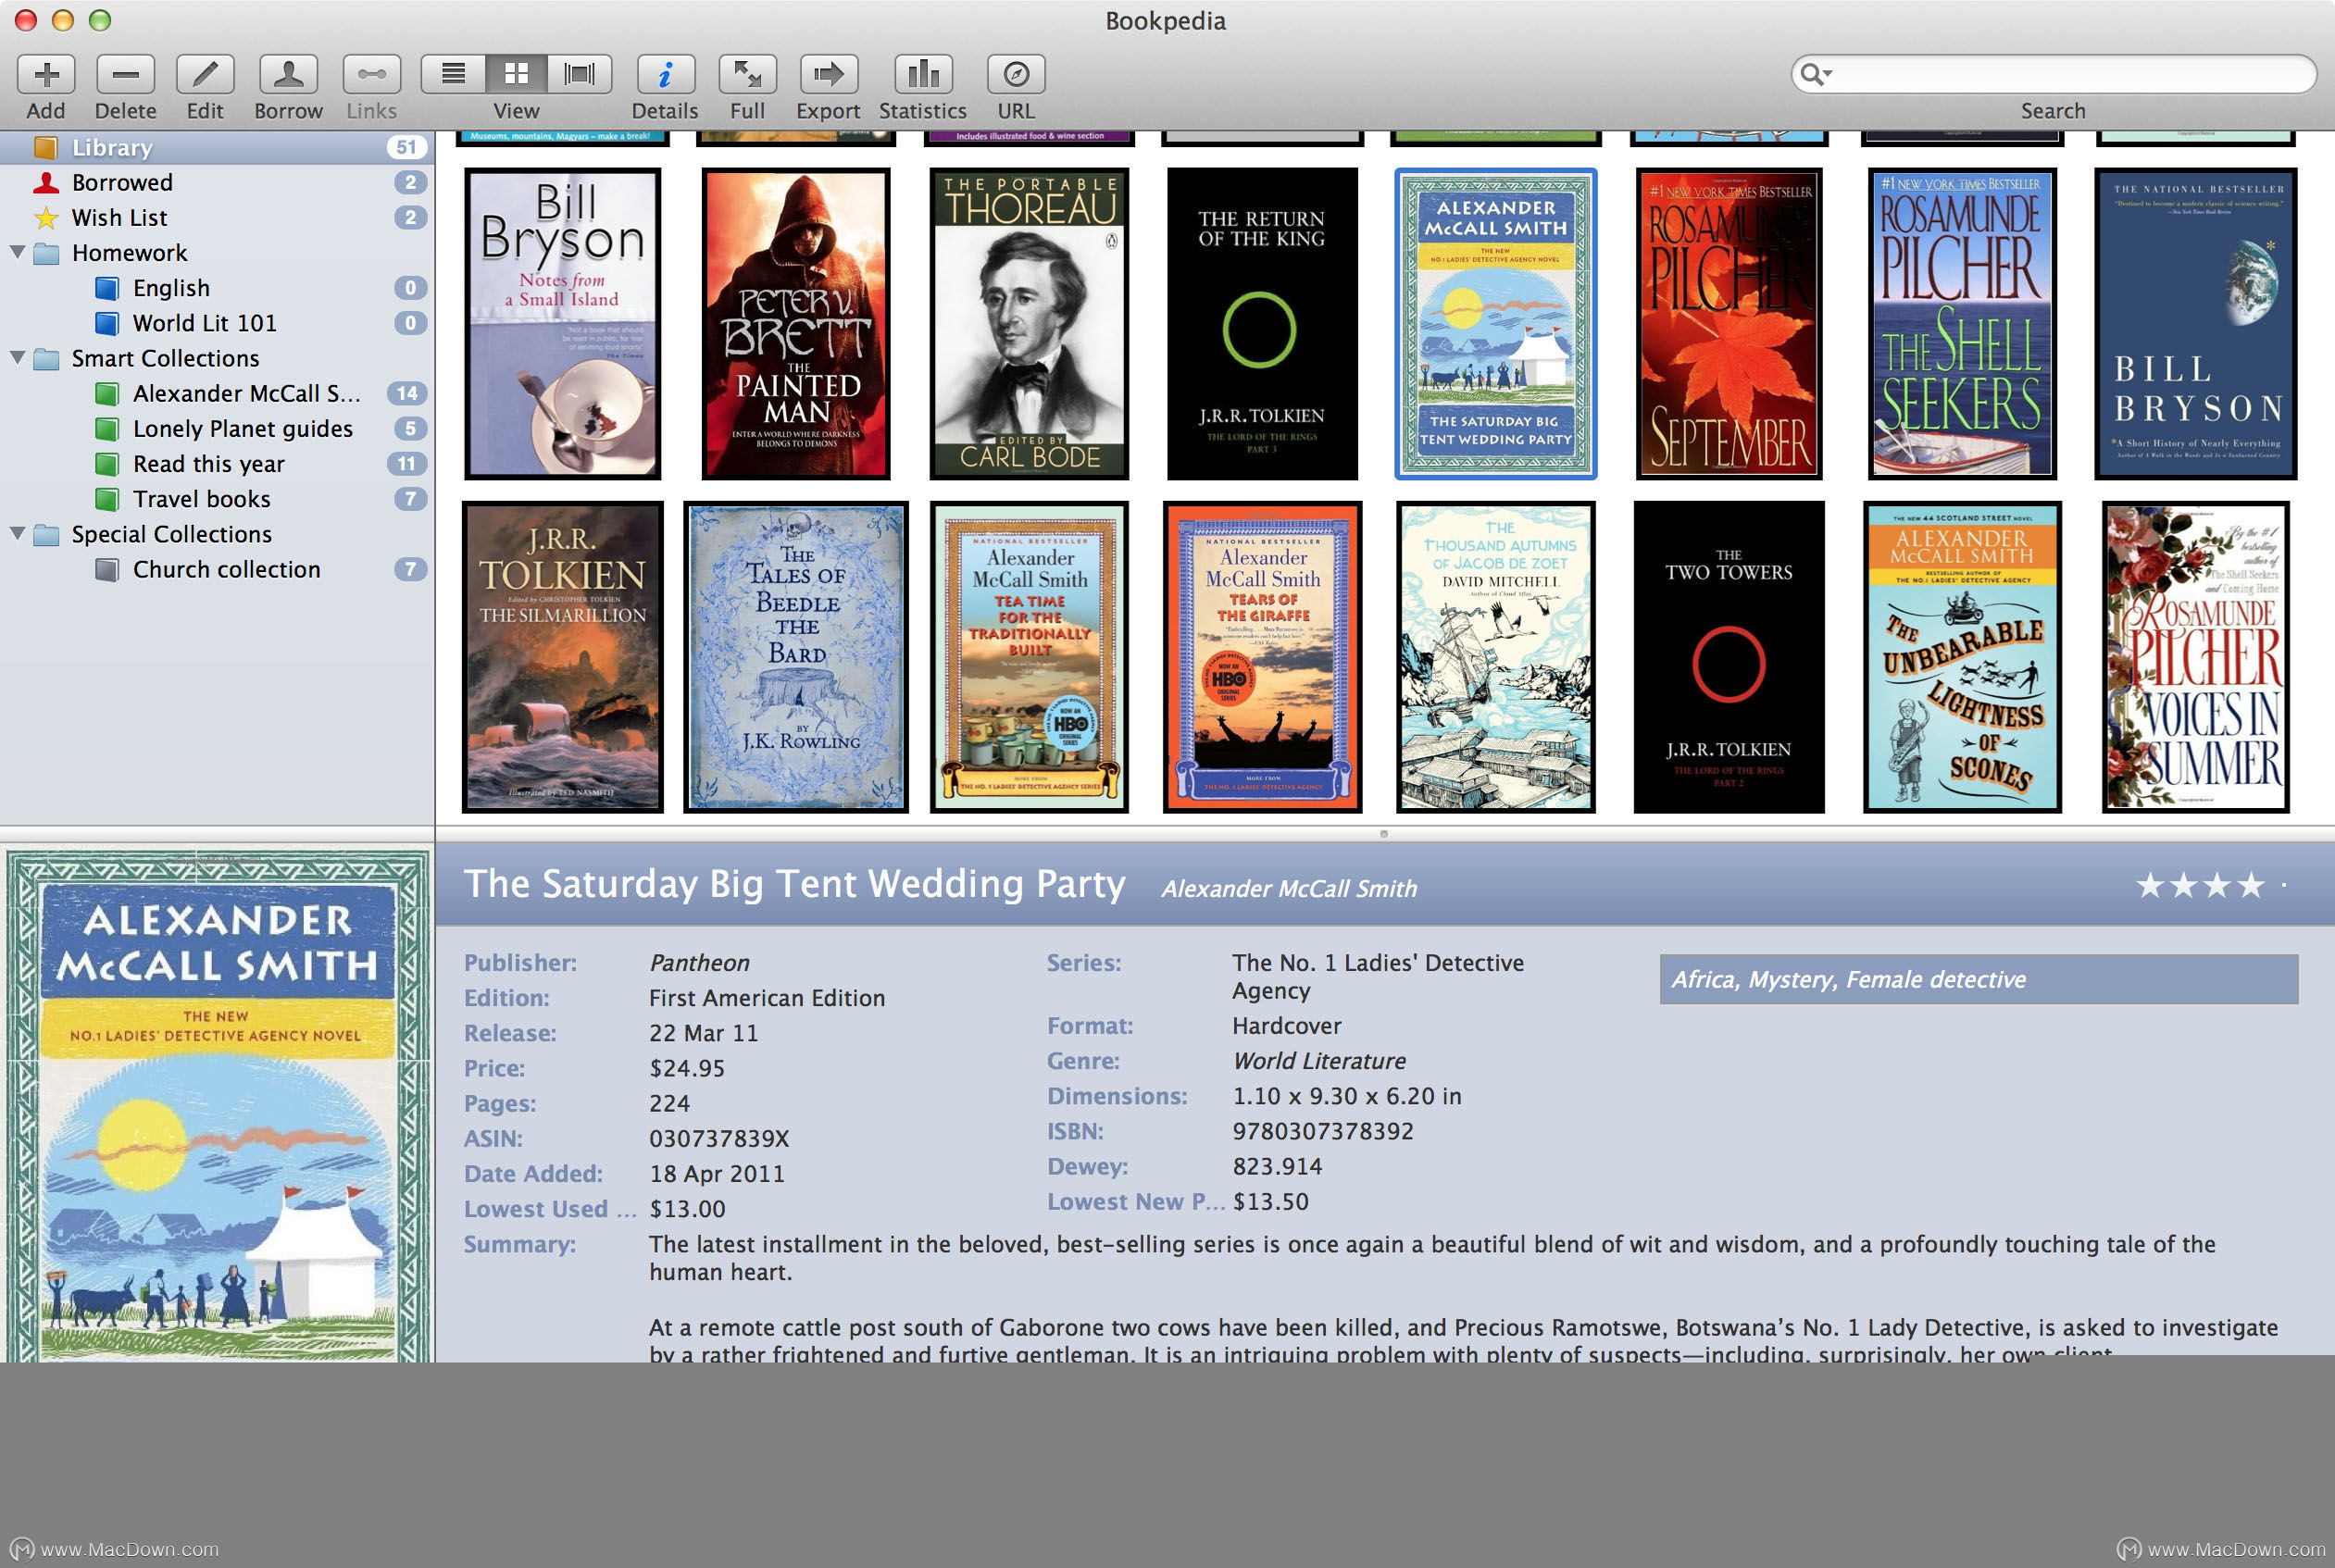Switch to grid view mode

pos(516,74)
